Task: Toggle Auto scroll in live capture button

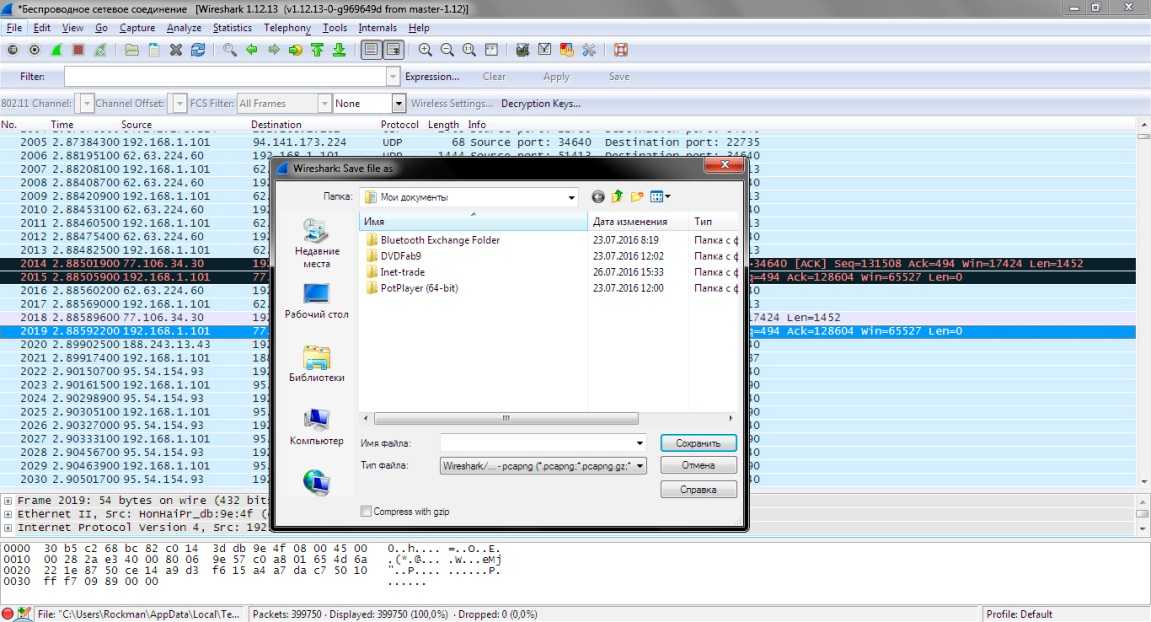Action: click(x=393, y=50)
